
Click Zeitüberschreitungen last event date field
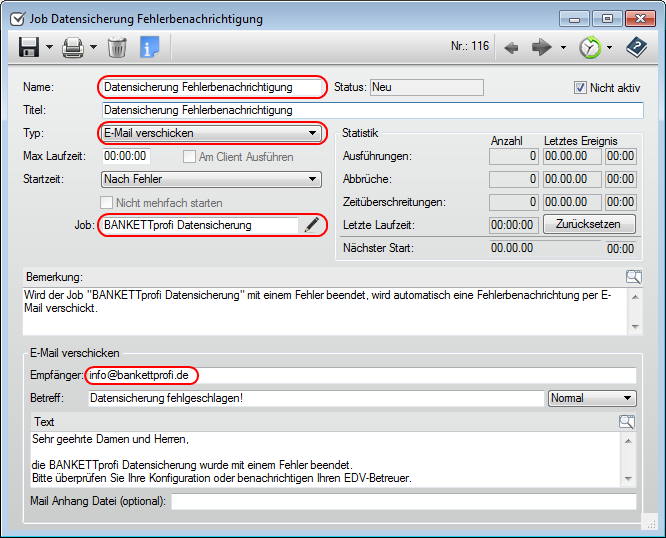click(573, 202)
